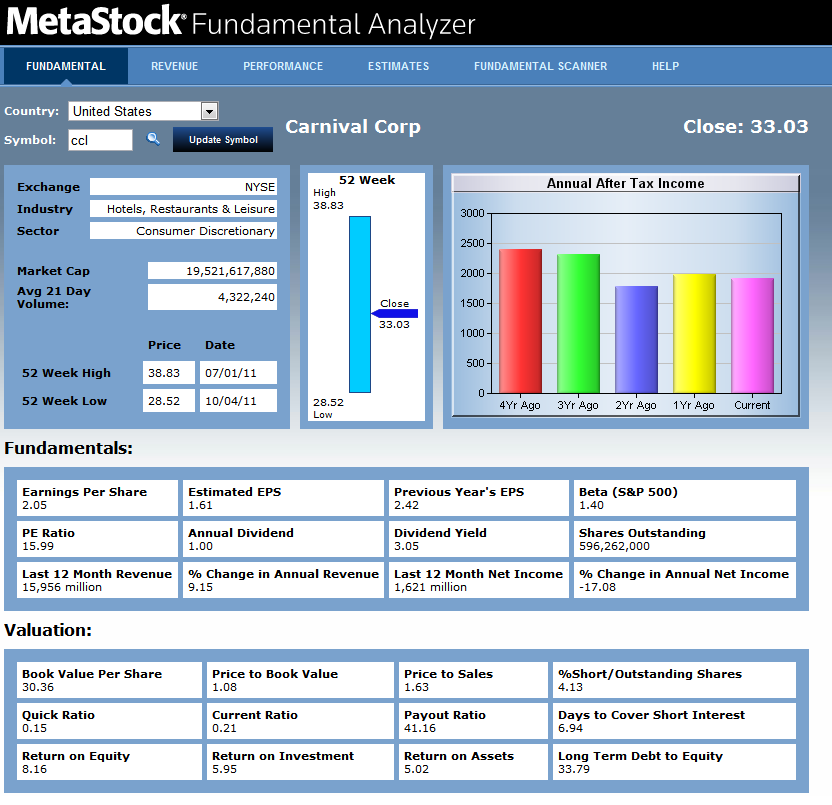
Task: Click the Last 12 Month Revenue cell
Action: (x=97, y=580)
